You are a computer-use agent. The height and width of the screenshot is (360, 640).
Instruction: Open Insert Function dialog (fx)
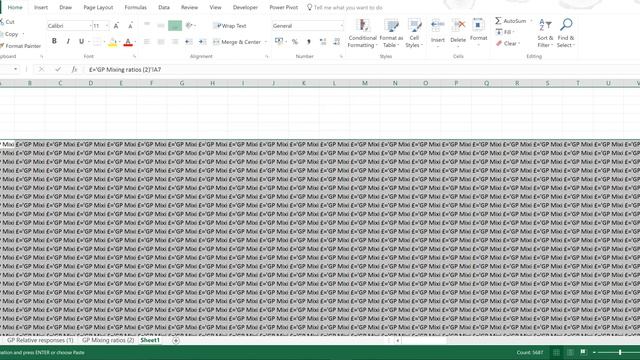click(74, 69)
